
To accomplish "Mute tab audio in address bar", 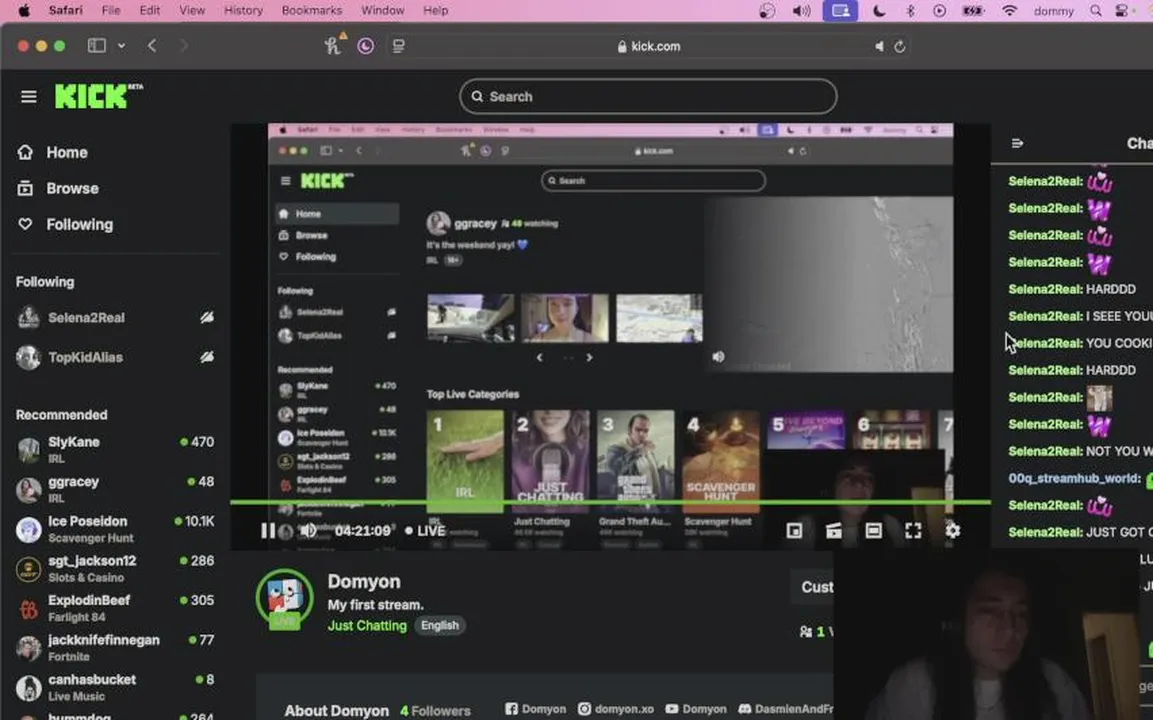I will pos(879,46).
